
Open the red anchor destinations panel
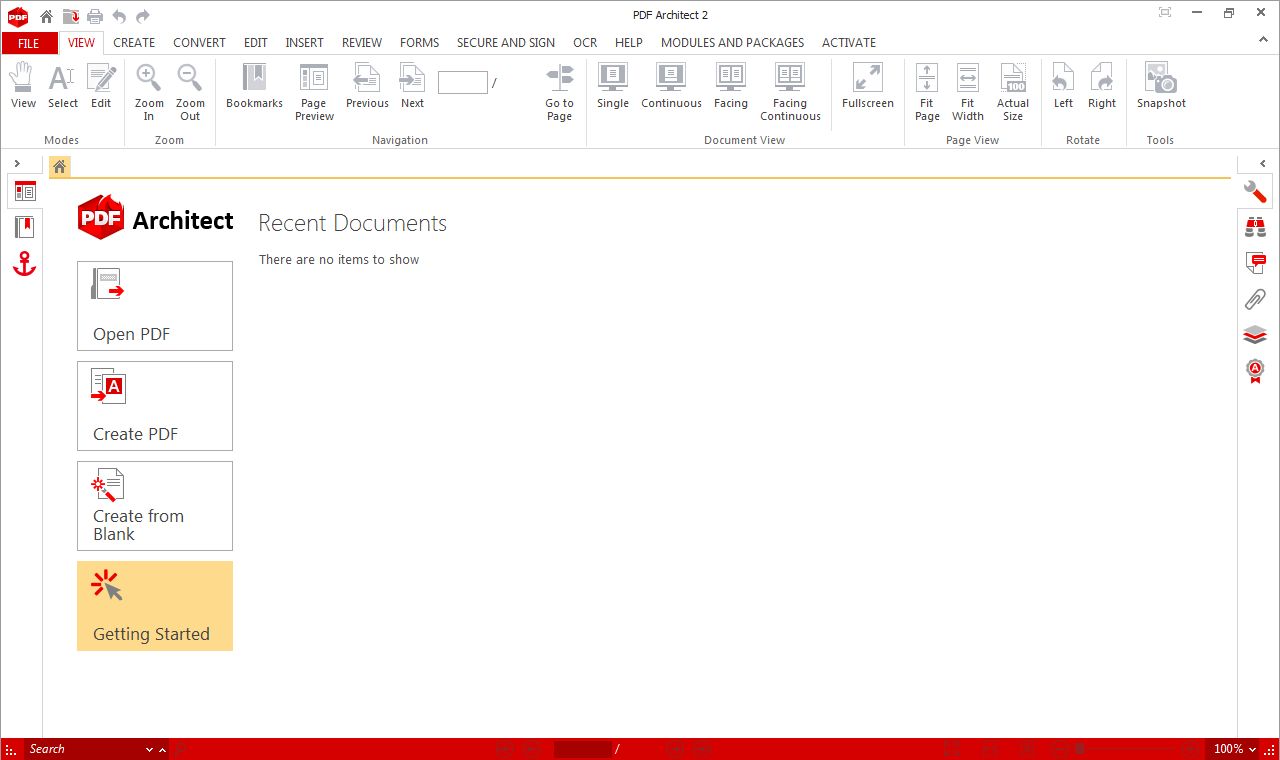[x=25, y=264]
